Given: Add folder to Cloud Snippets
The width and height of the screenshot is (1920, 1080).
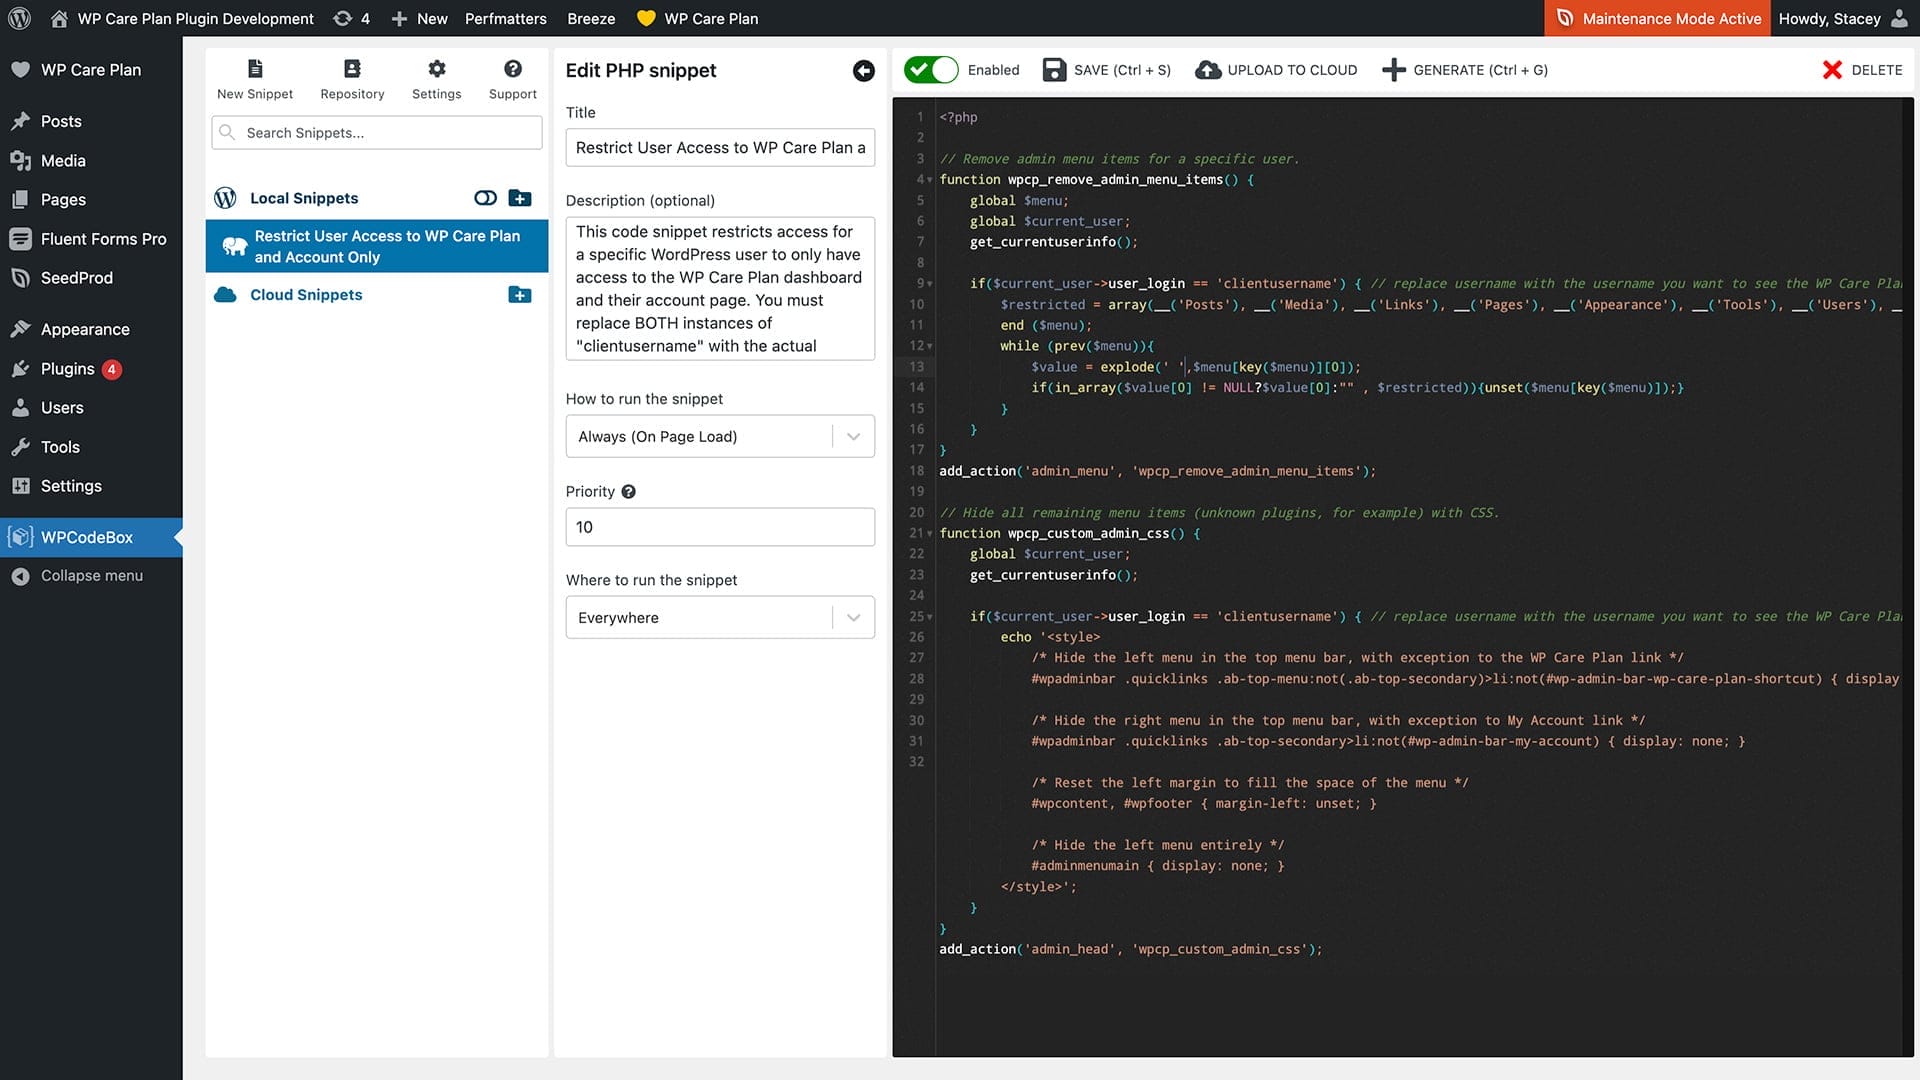Looking at the screenshot, I should (520, 295).
